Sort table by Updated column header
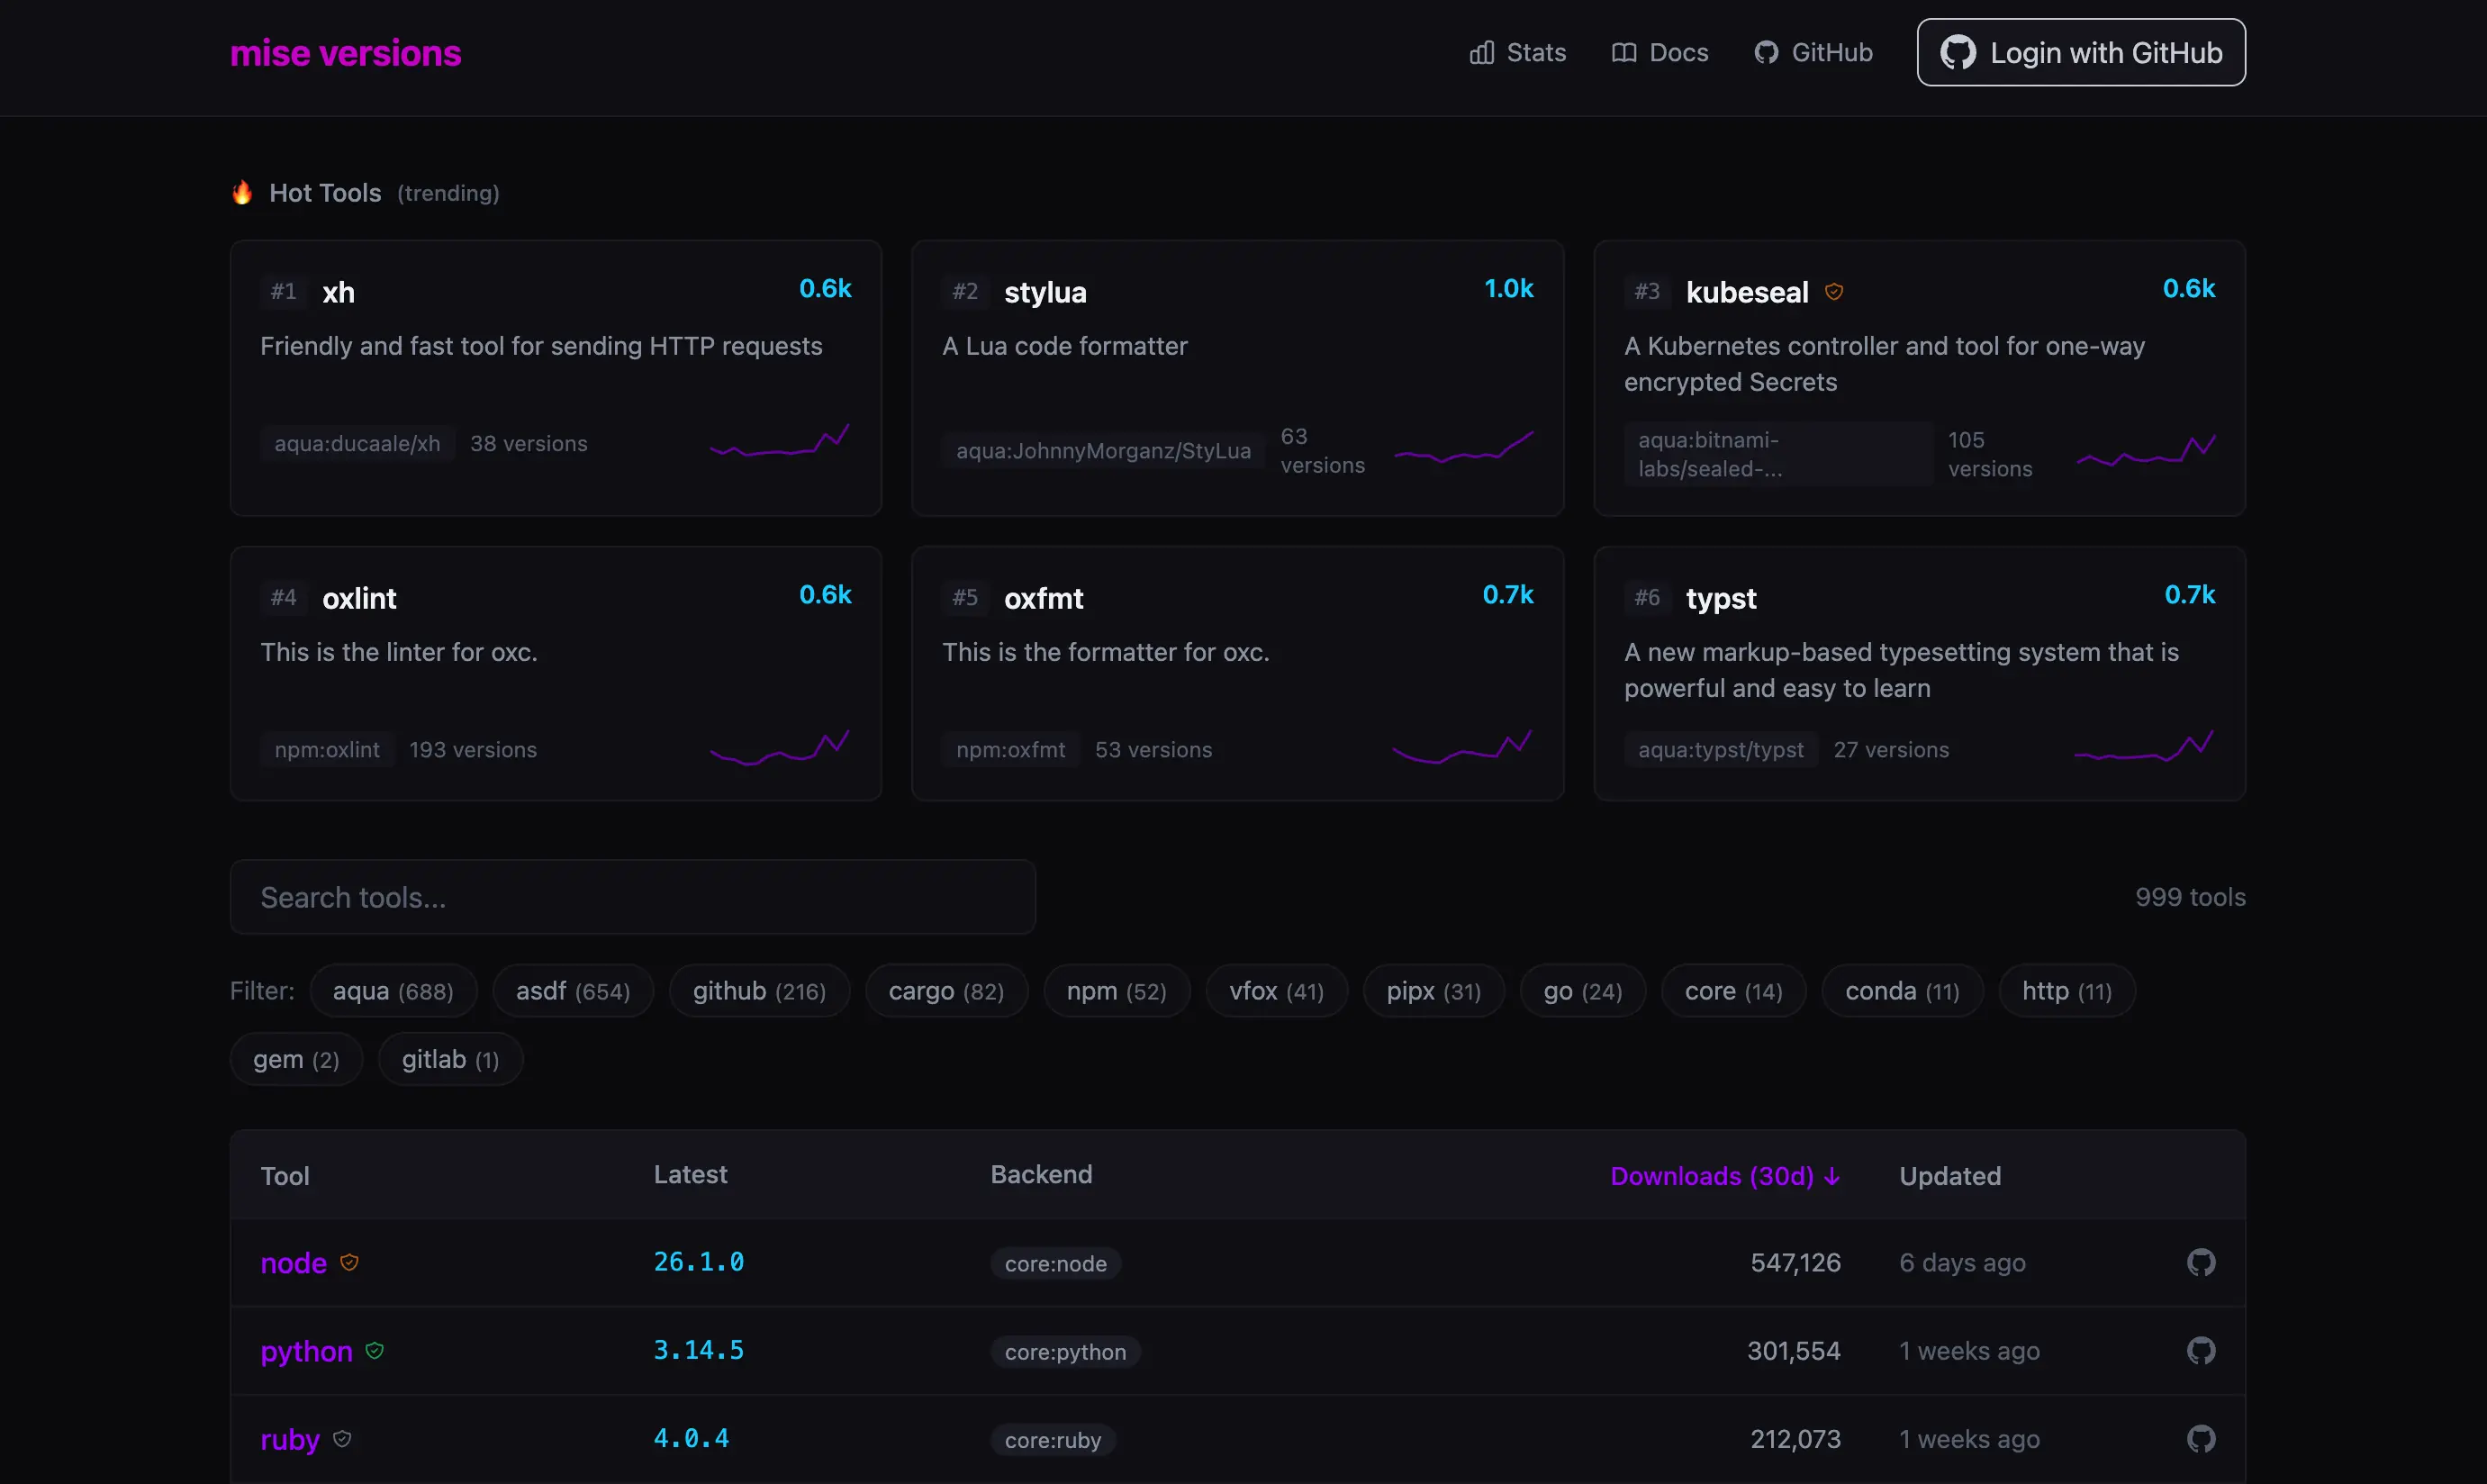Screen dimensions: 2487x1484 pyautogui.click(x=1950, y=1176)
